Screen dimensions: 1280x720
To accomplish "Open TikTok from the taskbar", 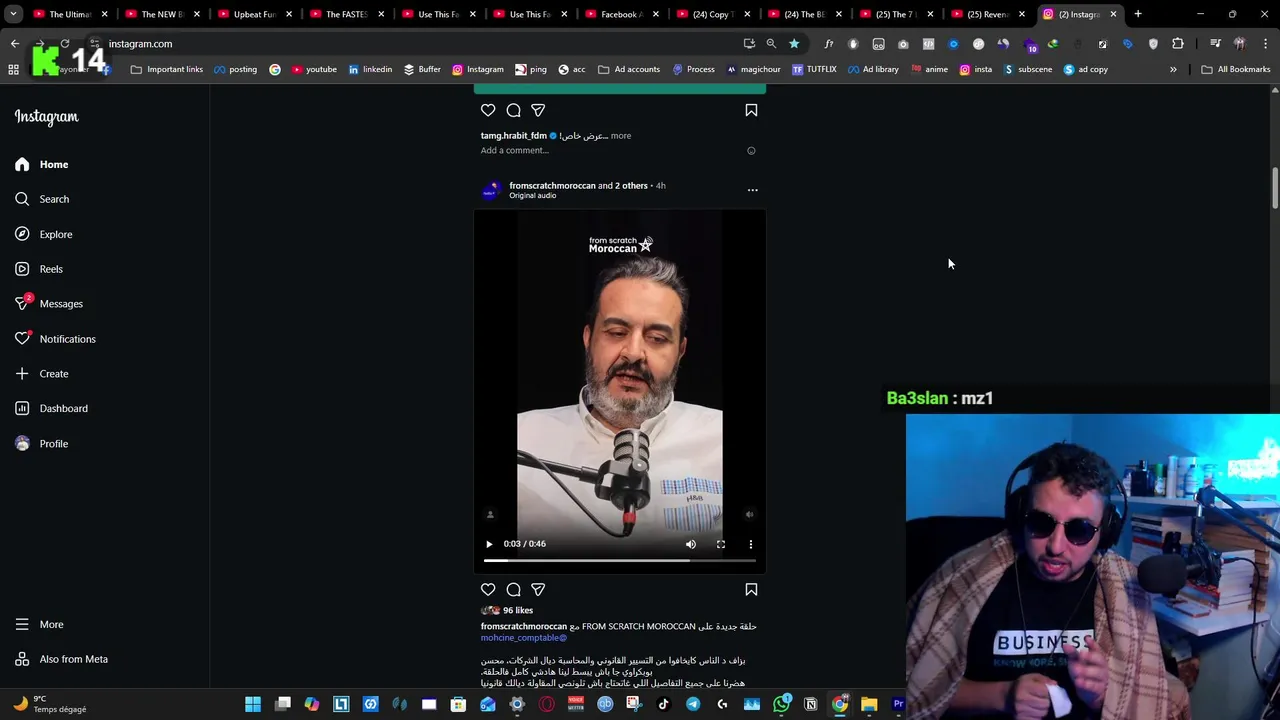I will point(663,704).
